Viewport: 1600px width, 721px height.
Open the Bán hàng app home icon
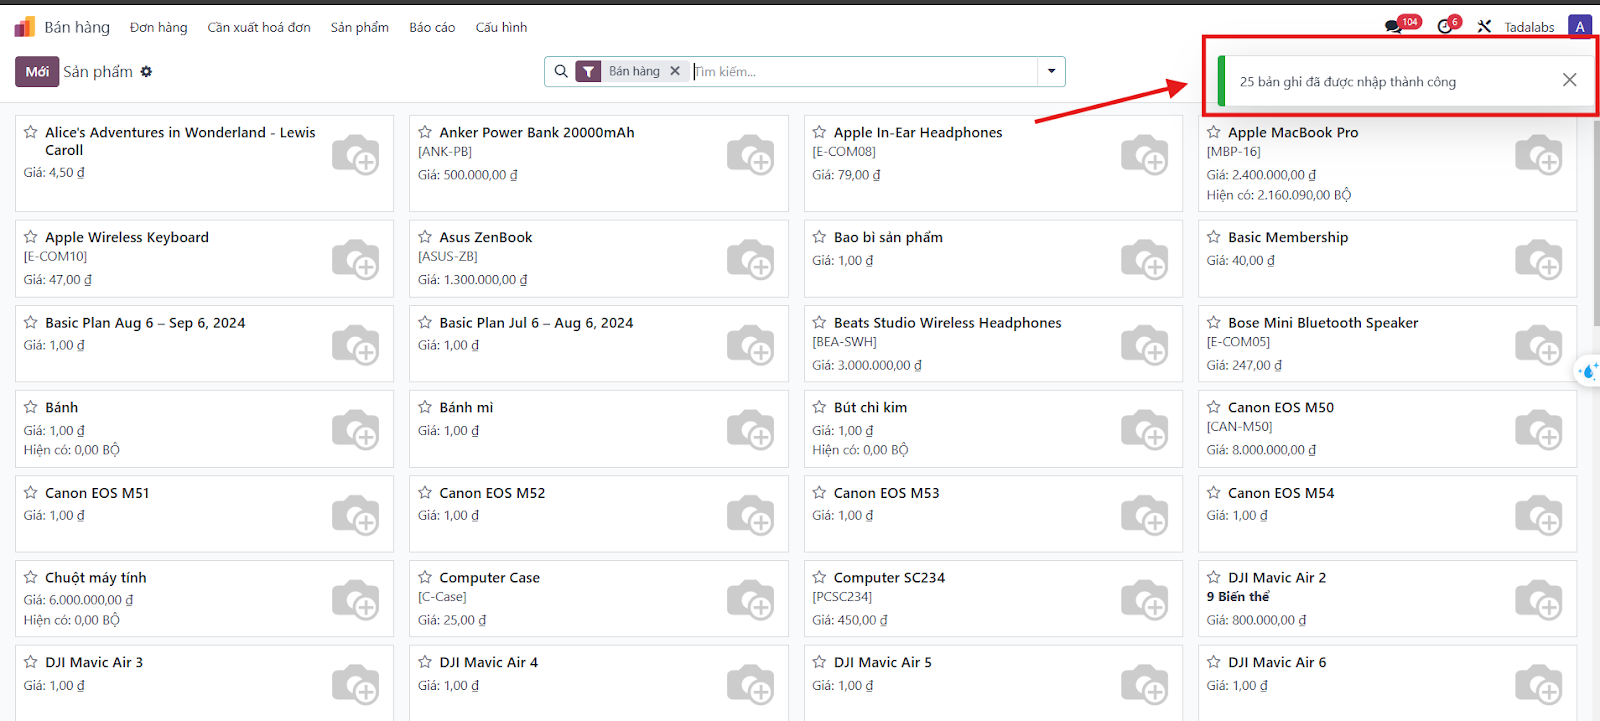(x=25, y=27)
